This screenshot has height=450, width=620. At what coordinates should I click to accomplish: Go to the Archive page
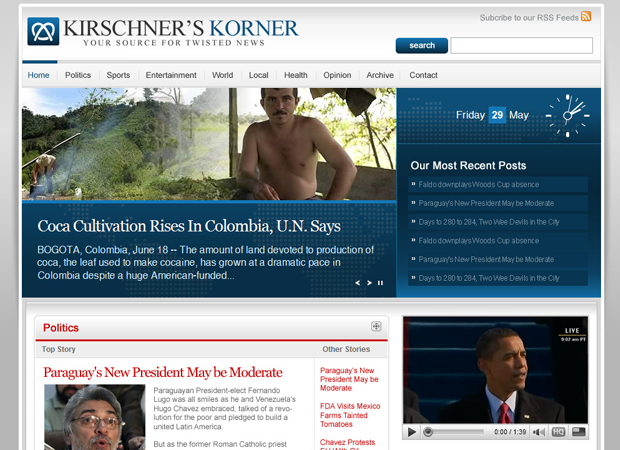(380, 75)
